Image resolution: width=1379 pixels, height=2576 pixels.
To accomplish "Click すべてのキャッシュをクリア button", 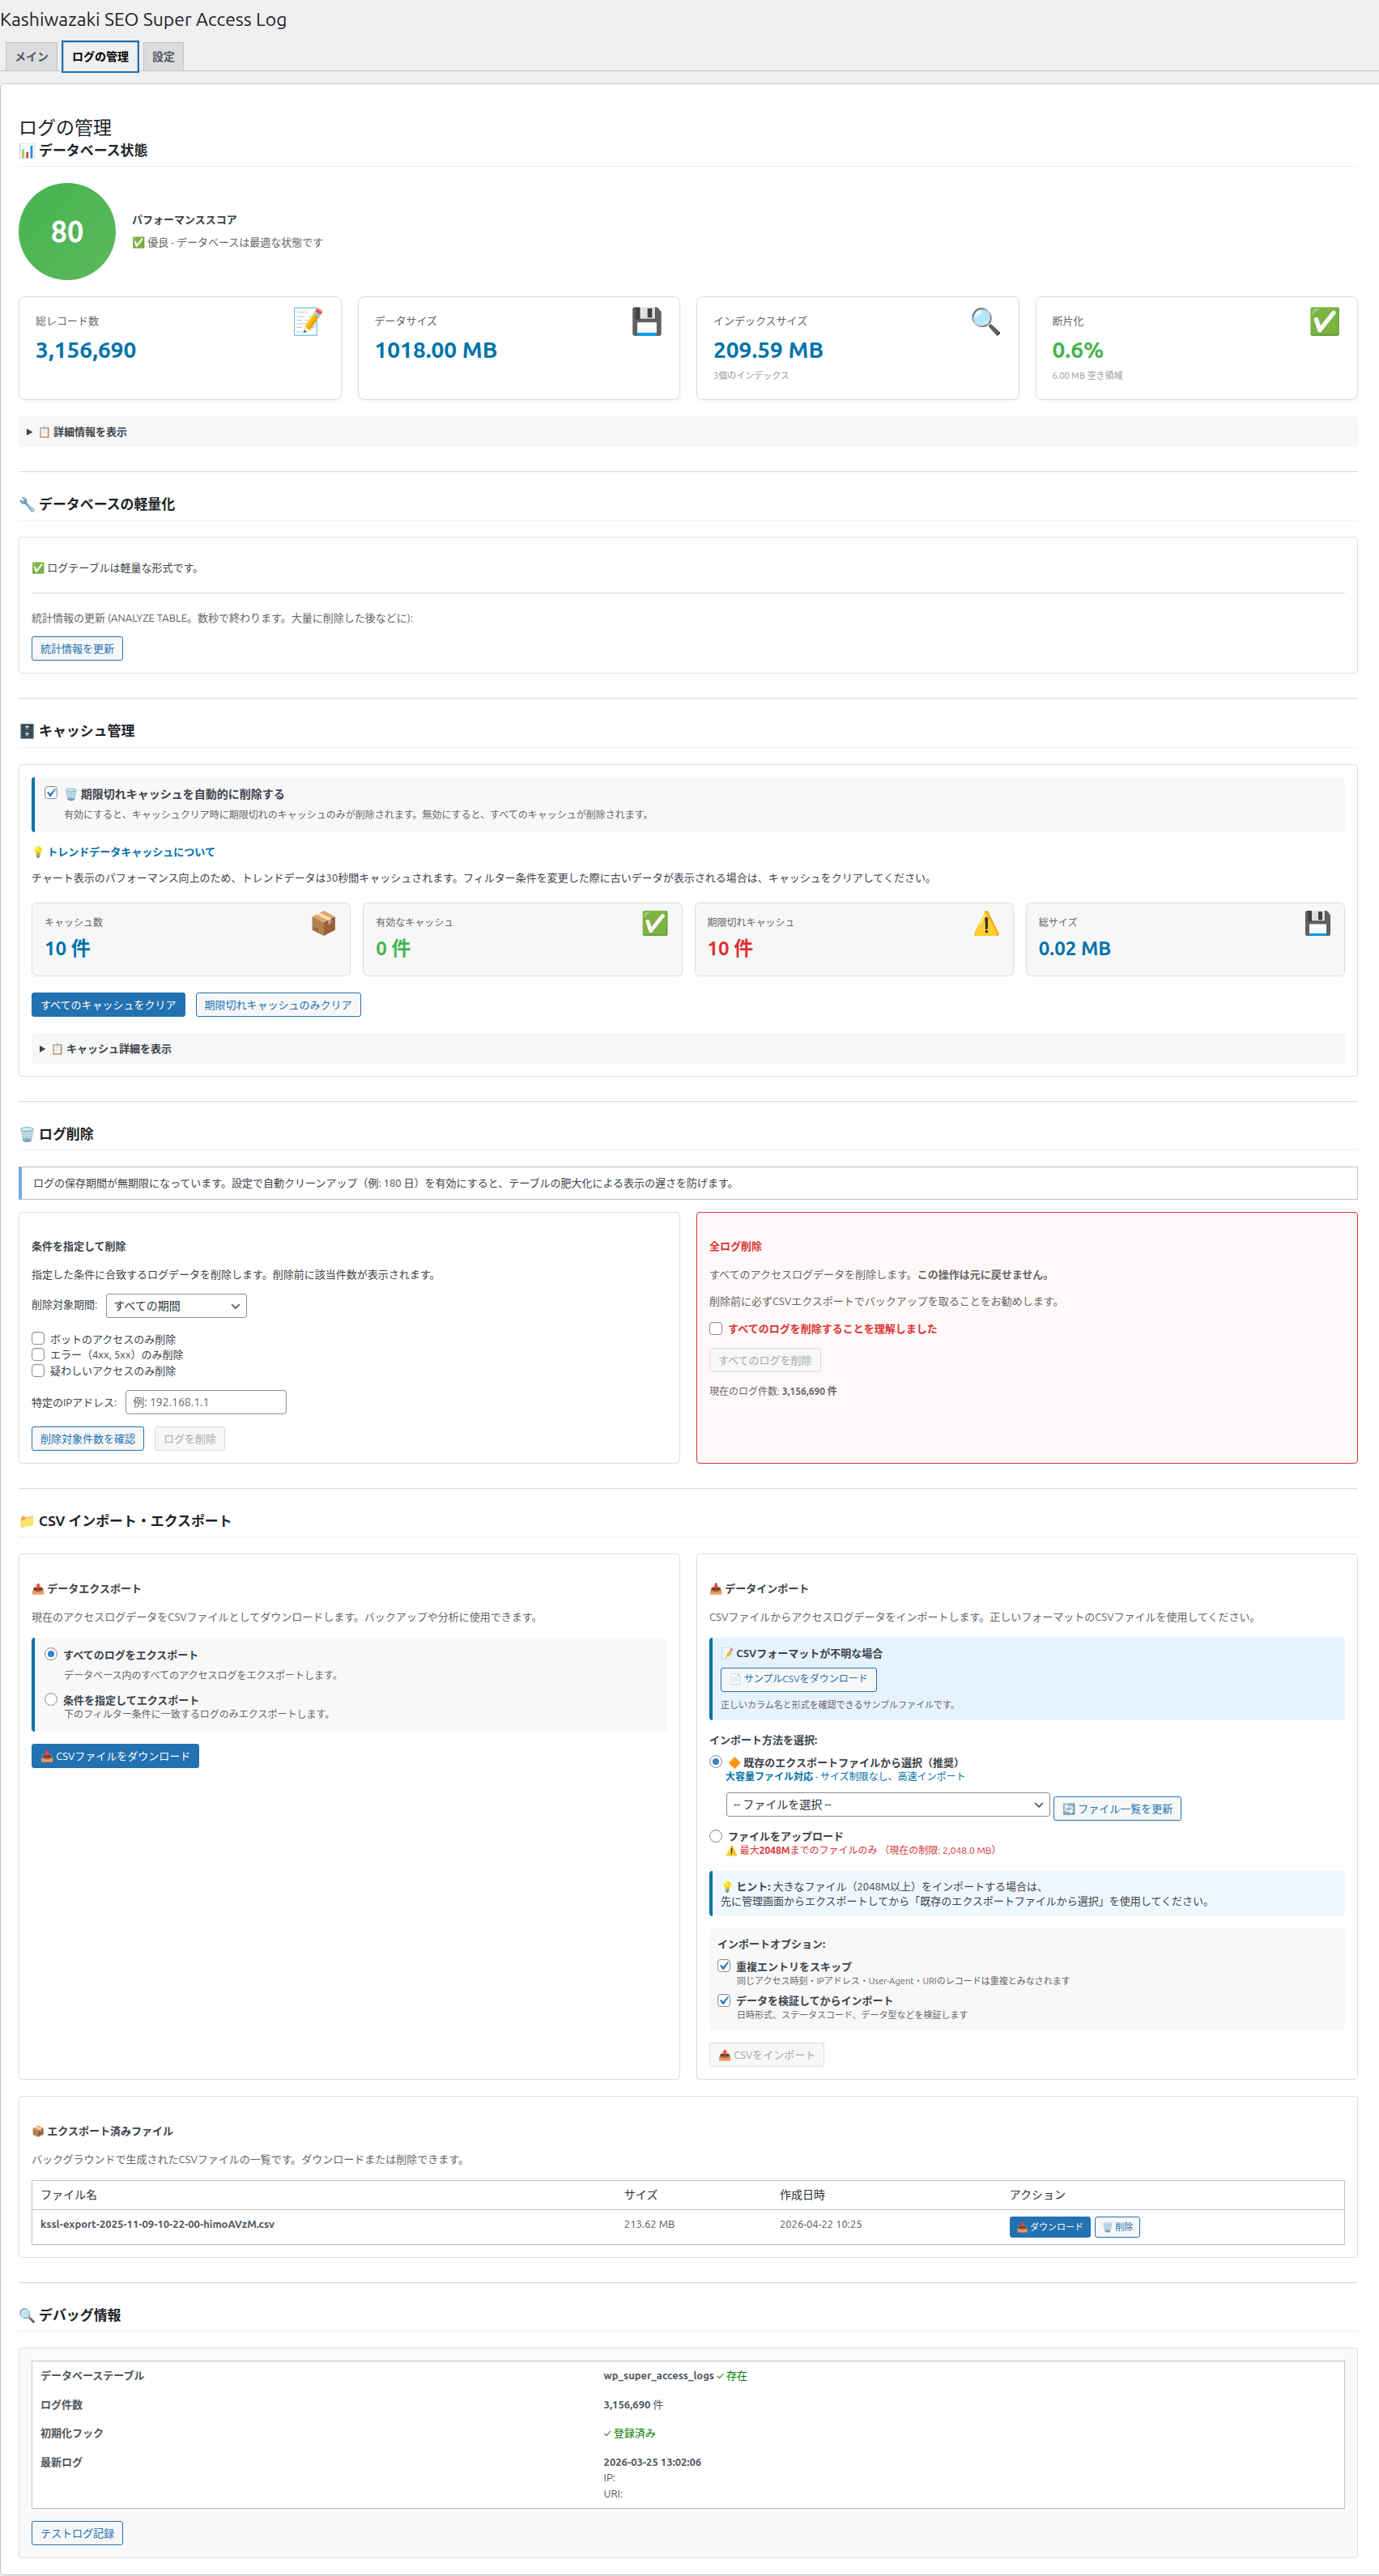I will [108, 1005].
